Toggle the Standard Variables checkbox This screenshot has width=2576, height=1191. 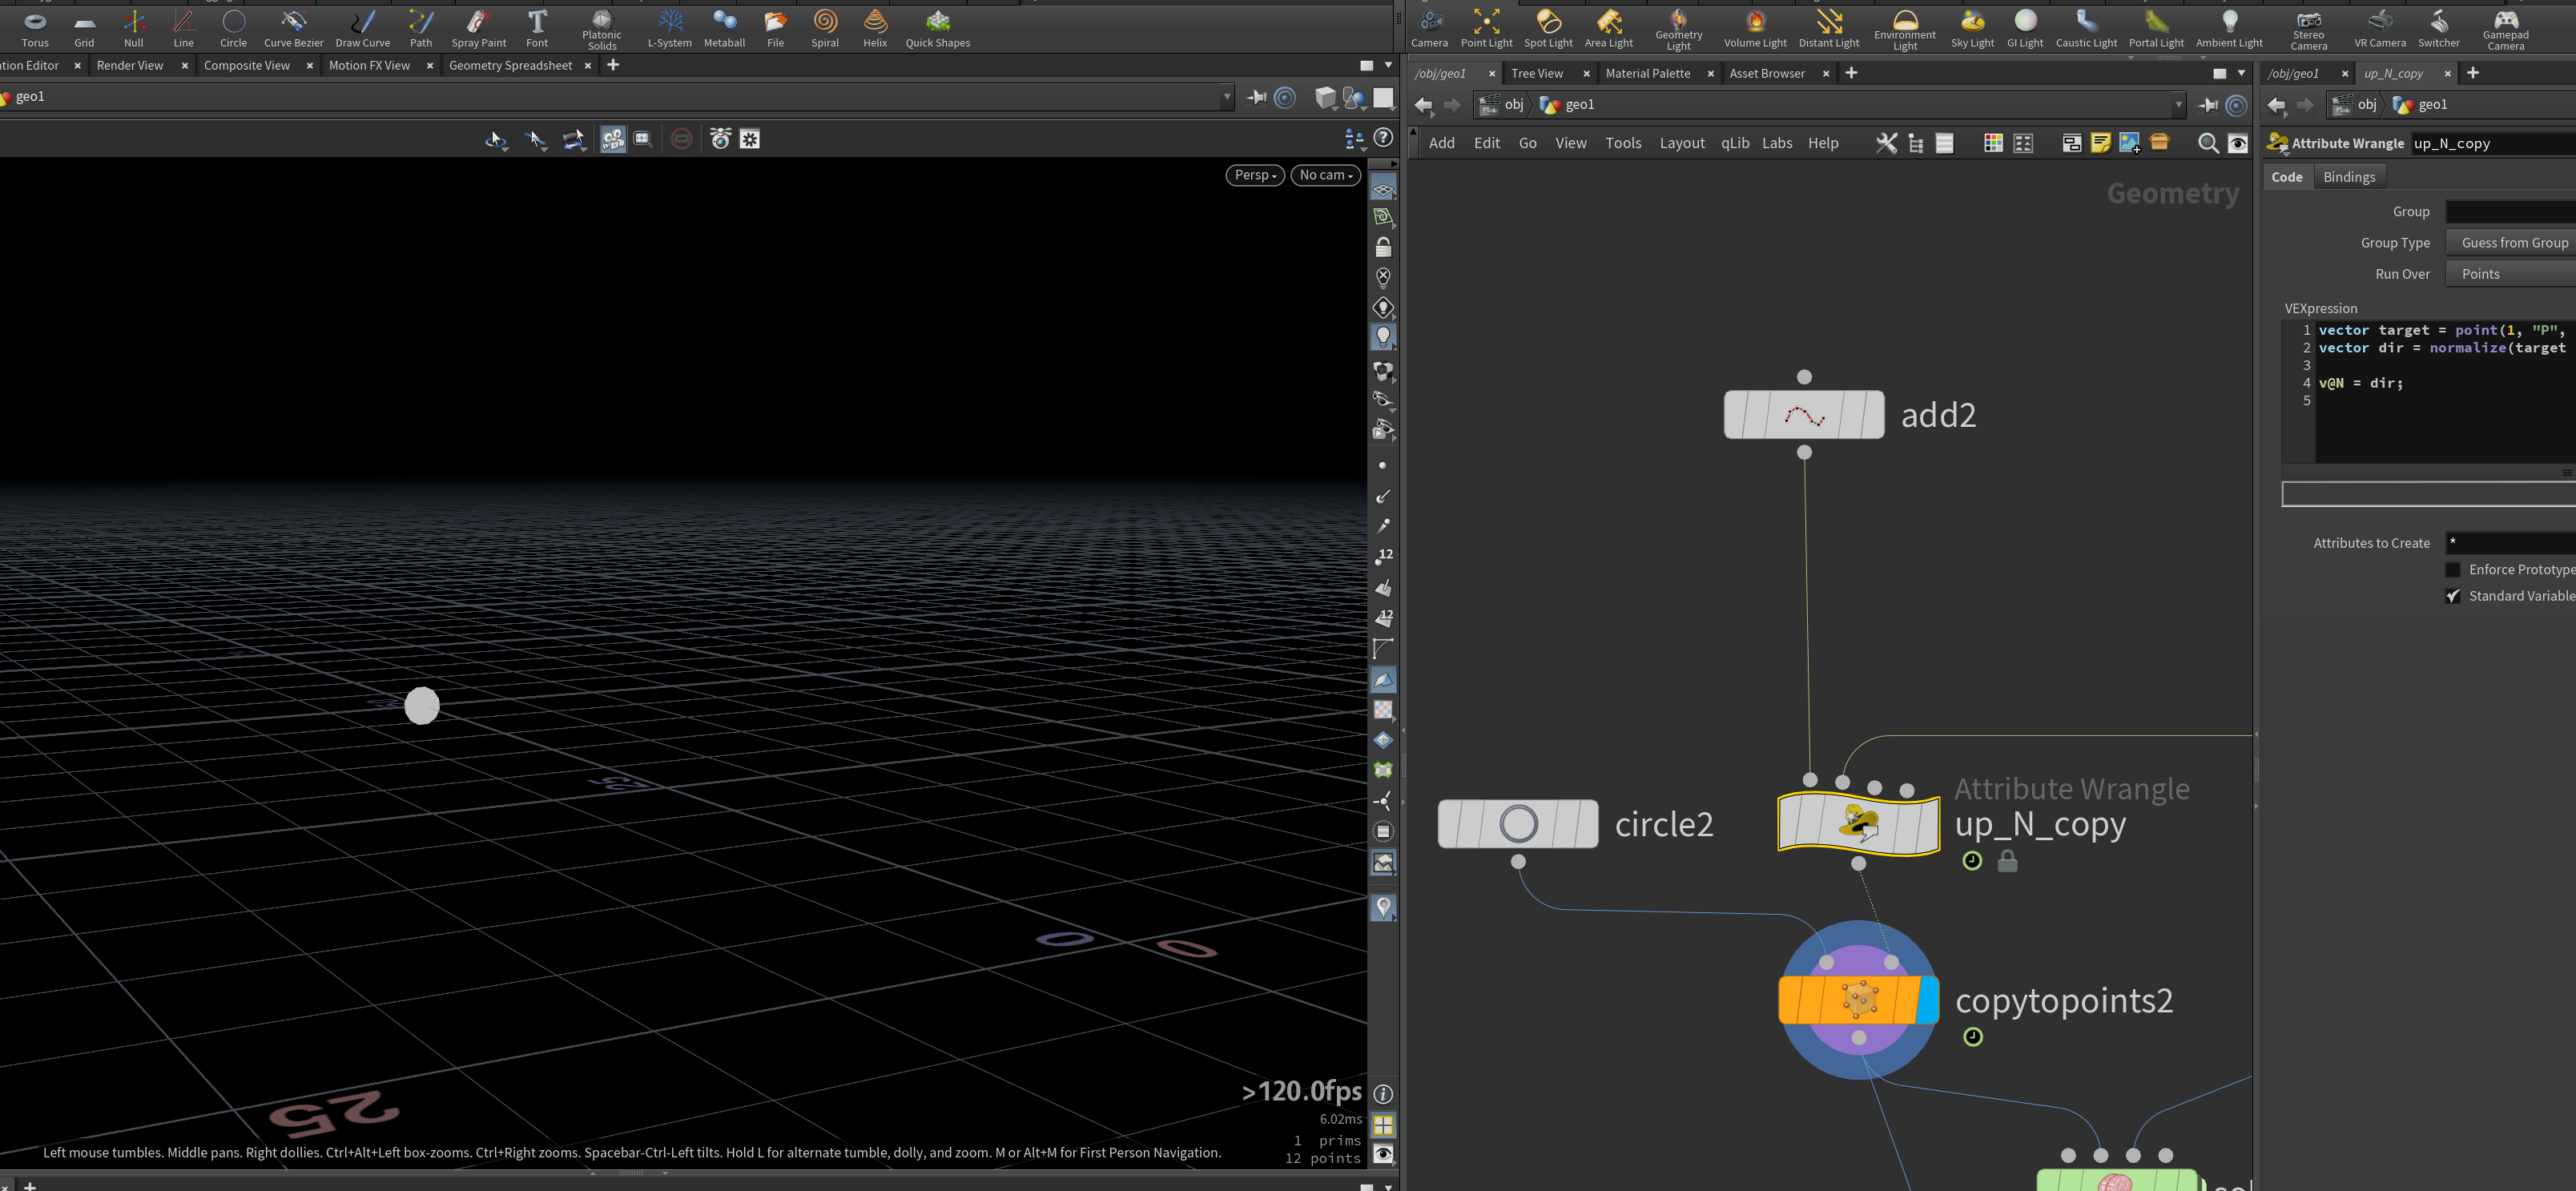pos(2453,596)
